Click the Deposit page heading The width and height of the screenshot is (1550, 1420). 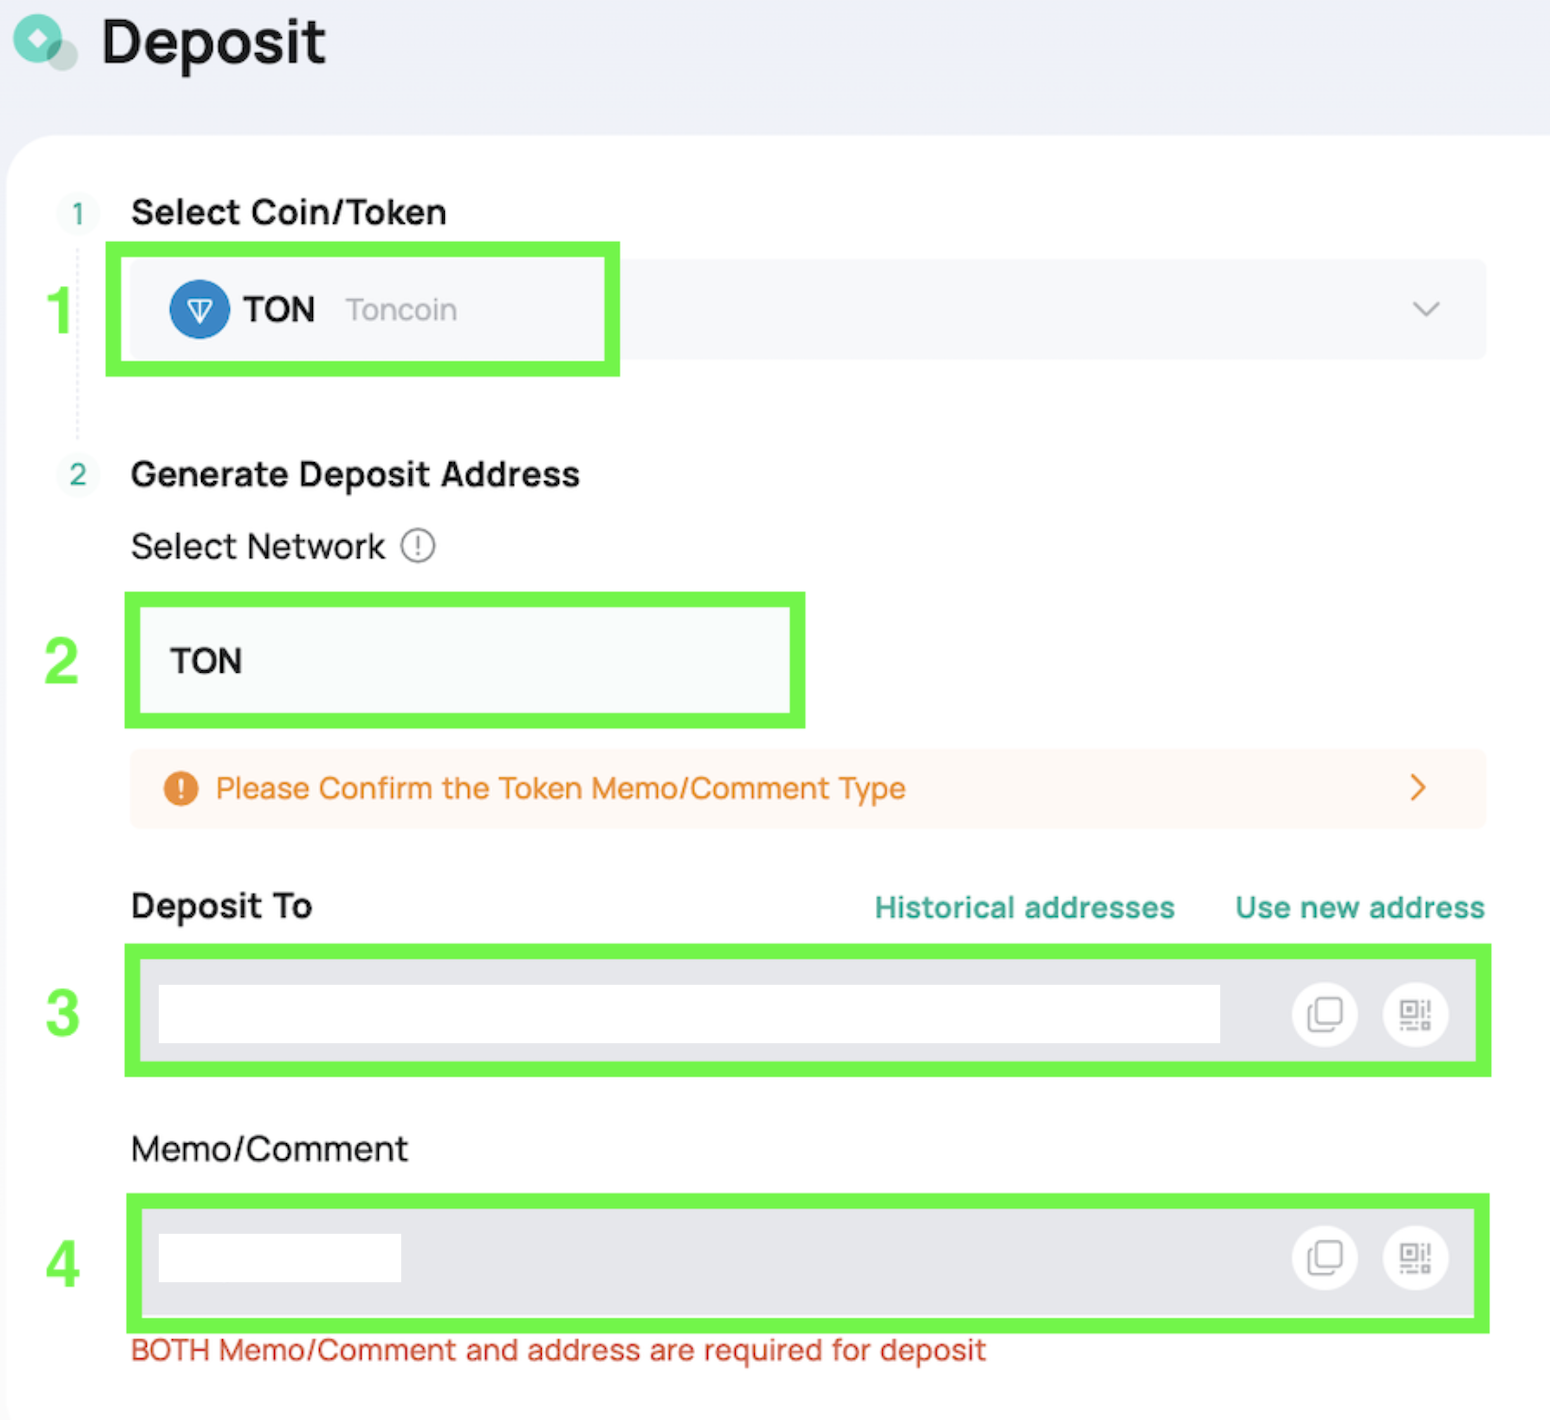[213, 43]
